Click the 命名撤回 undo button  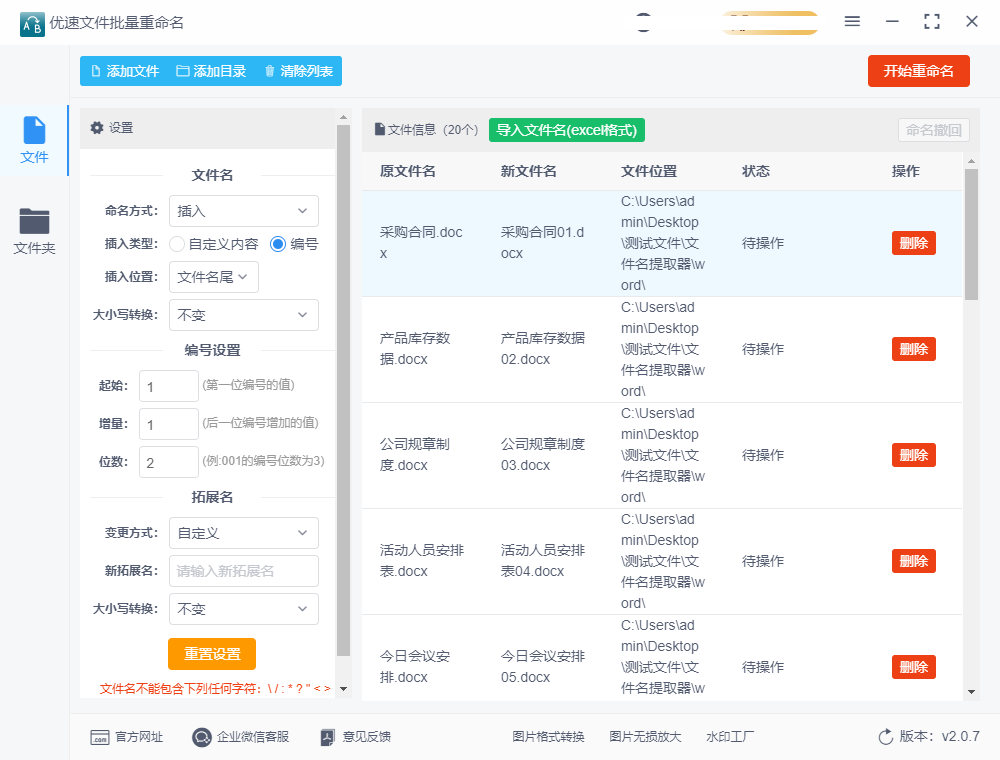(934, 130)
